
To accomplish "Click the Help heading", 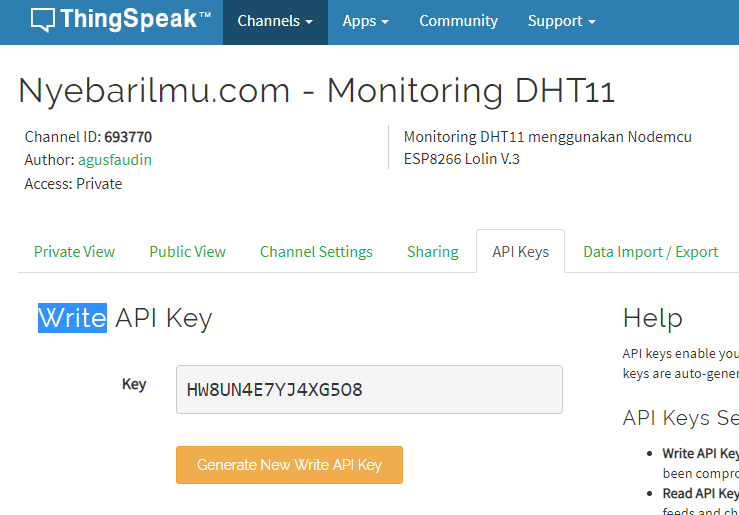I will coord(652,318).
